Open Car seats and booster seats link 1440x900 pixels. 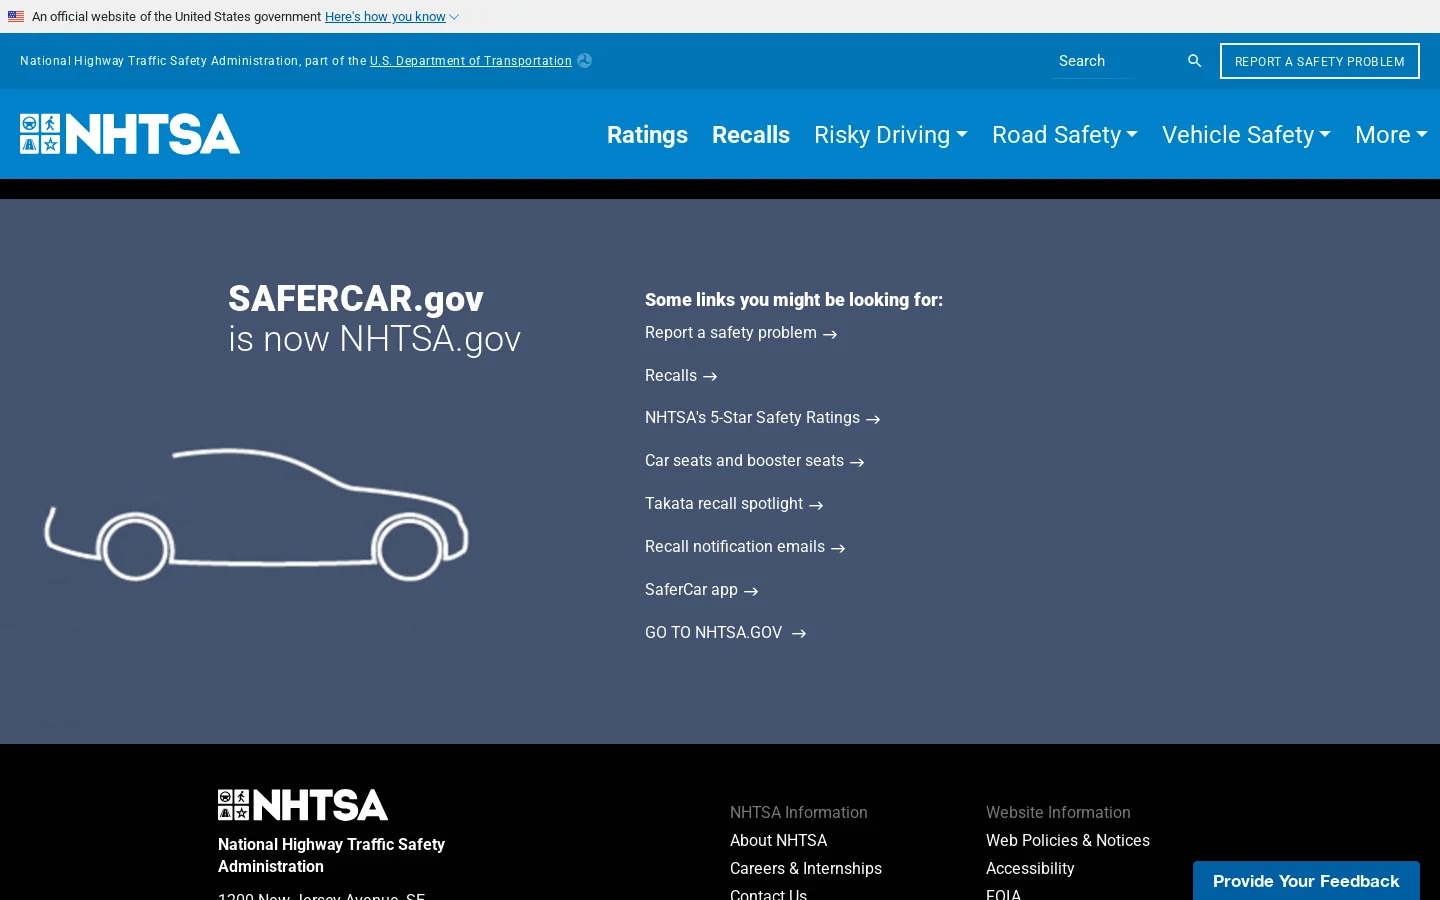(755, 461)
